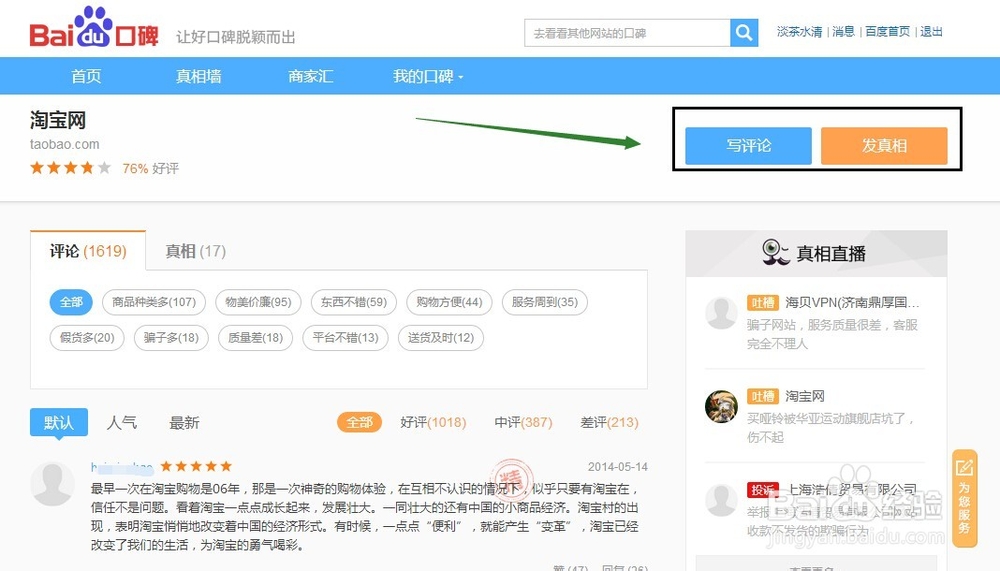Click the 退出 logout link
Image resolution: width=1000 pixels, height=571 pixels.
point(931,31)
